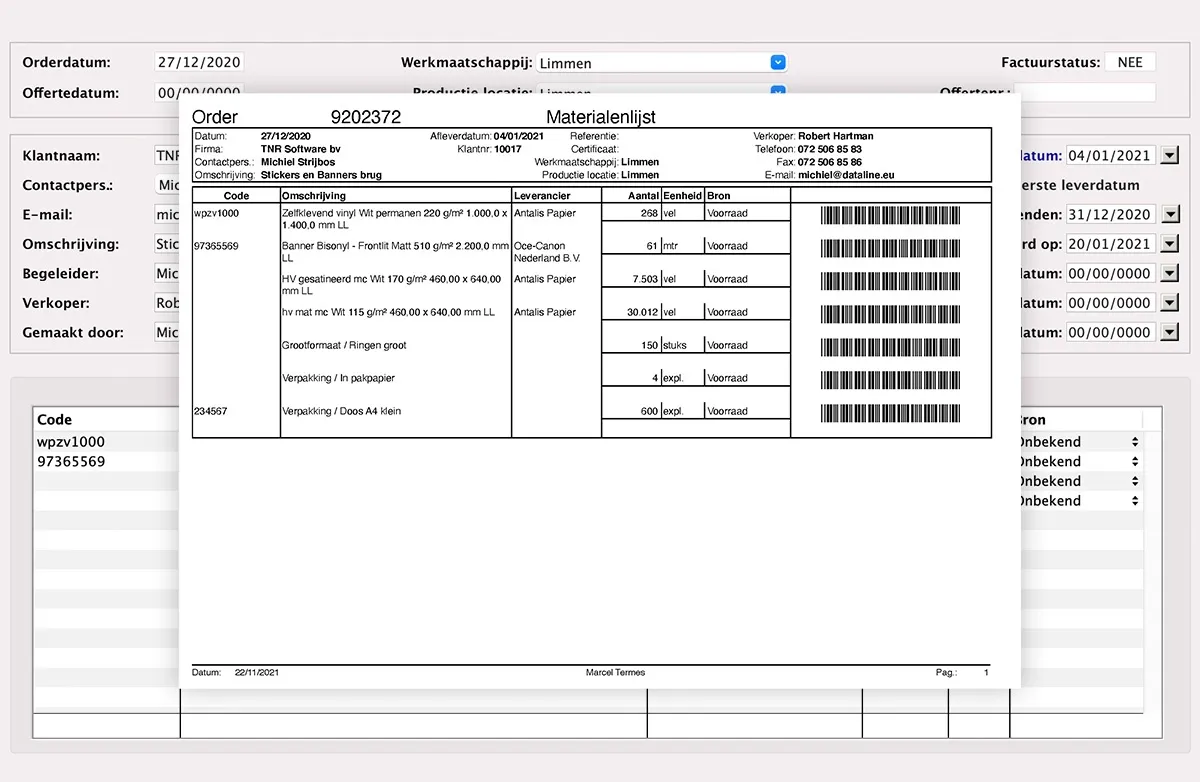This screenshot has width=1200, height=782.
Task: Click barcode for Zelfklevend vinyl Wit row
Action: coord(890,215)
